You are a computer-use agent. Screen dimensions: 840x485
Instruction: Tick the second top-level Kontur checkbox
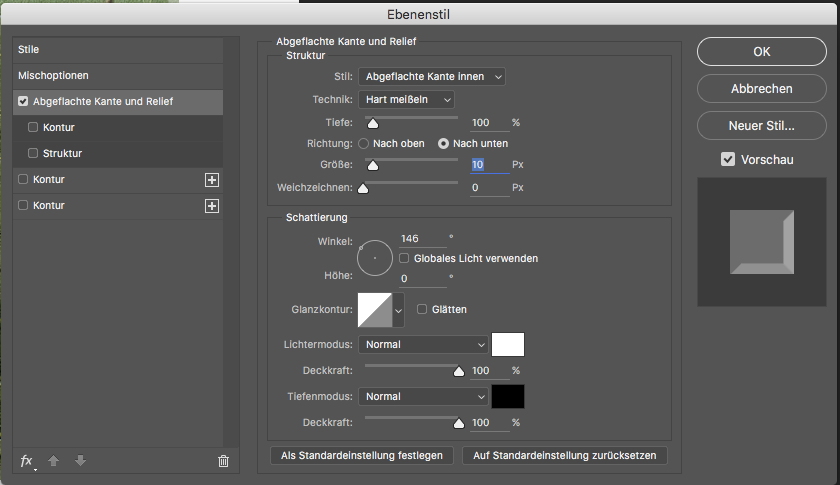point(23,205)
